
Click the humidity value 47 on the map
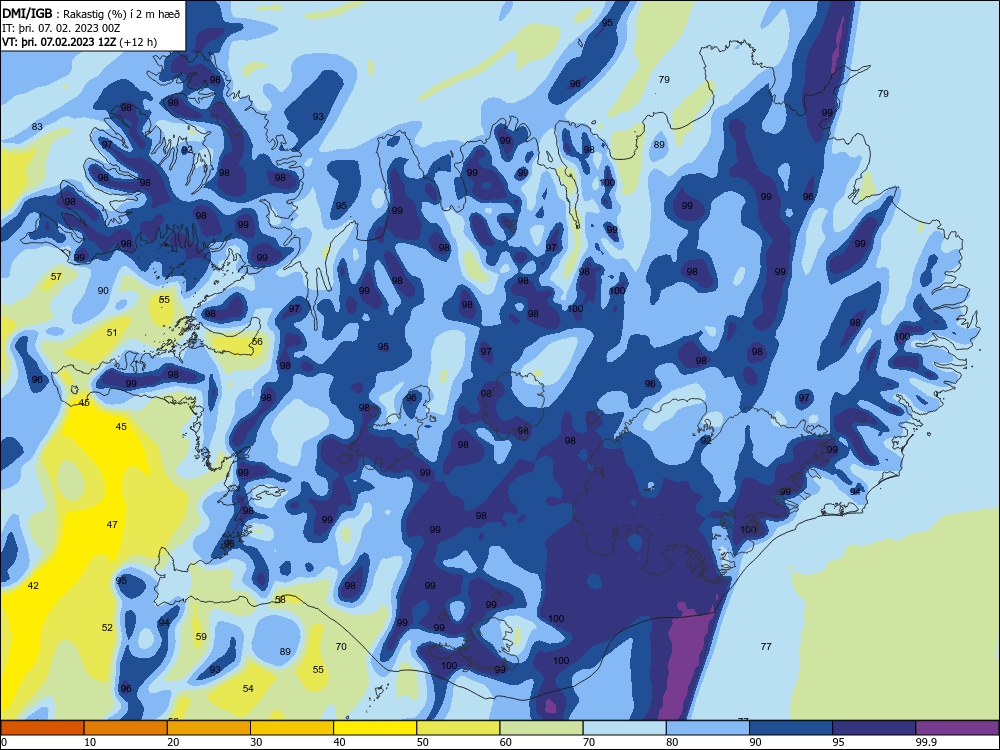(112, 524)
